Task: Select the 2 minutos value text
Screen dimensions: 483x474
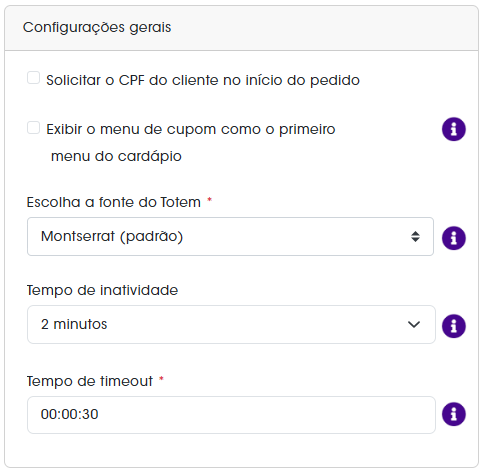Action: (x=74, y=324)
